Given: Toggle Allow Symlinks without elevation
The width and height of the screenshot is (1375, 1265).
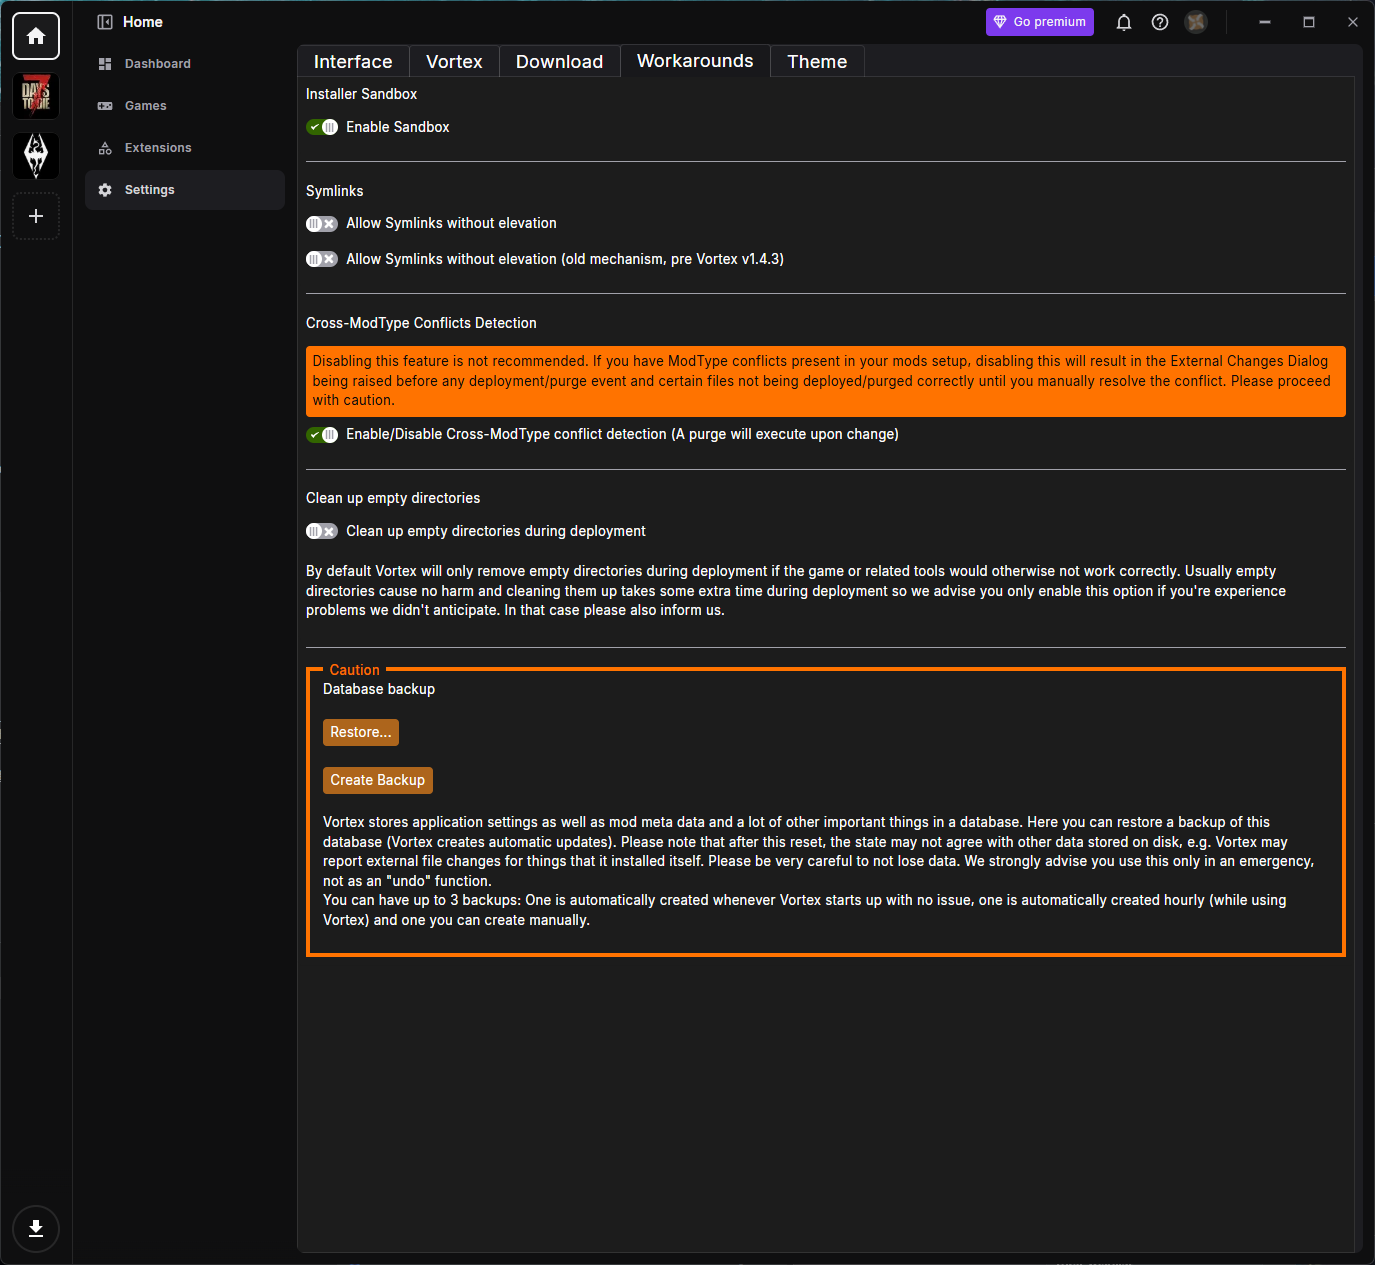Looking at the screenshot, I should coord(322,224).
